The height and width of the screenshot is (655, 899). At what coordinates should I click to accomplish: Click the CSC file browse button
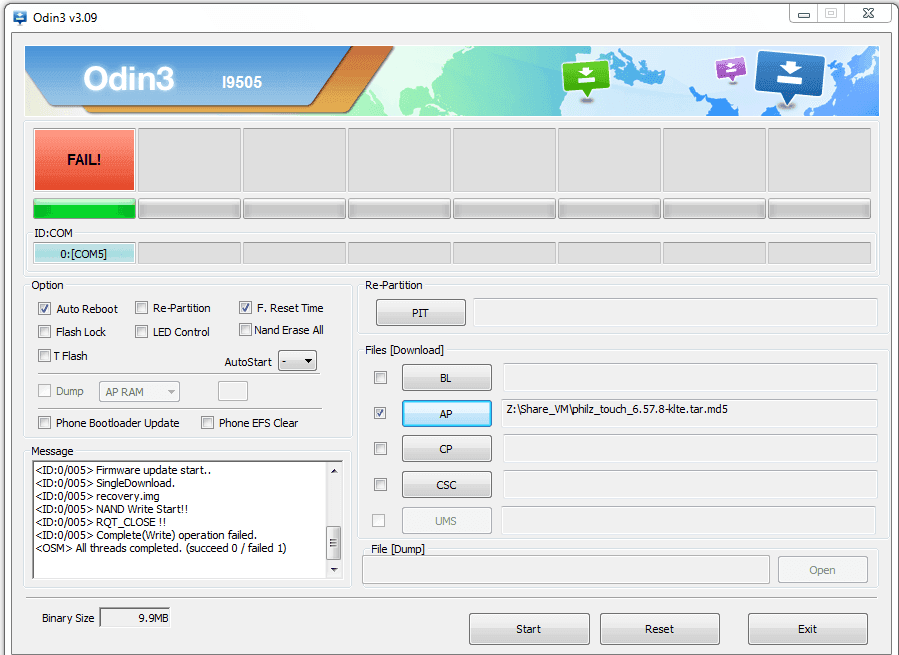click(447, 485)
